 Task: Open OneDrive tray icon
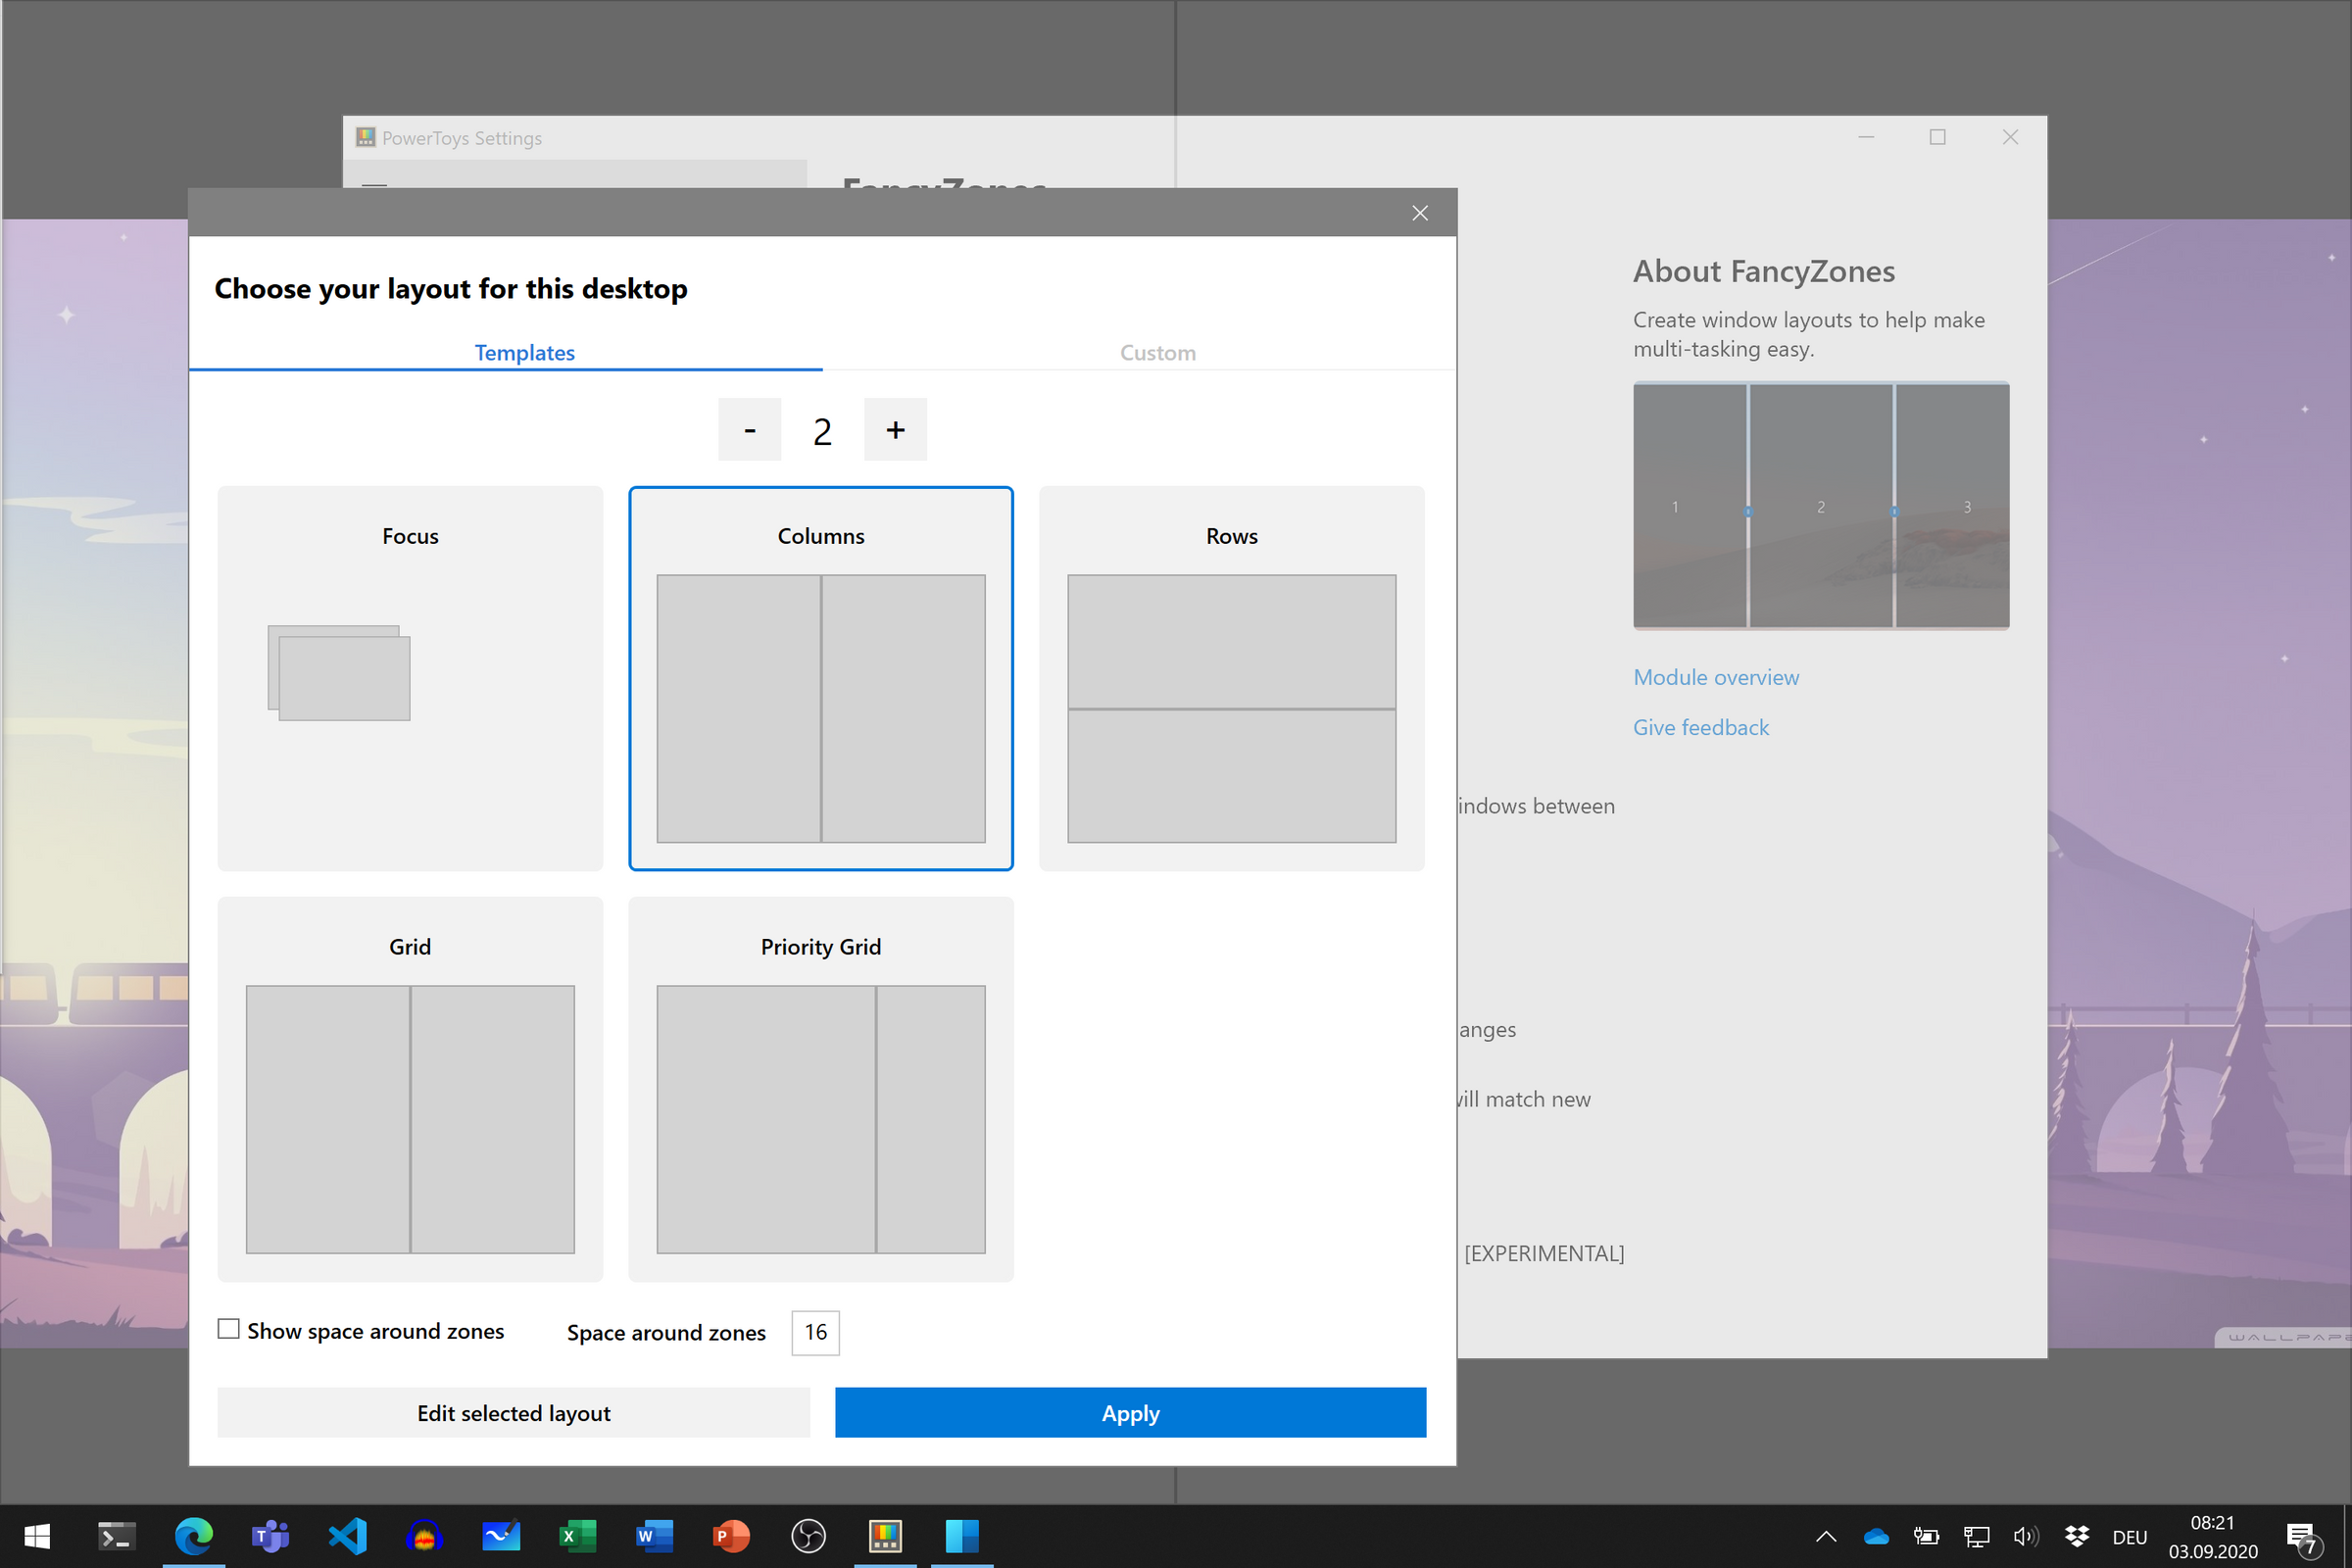coord(1876,1537)
